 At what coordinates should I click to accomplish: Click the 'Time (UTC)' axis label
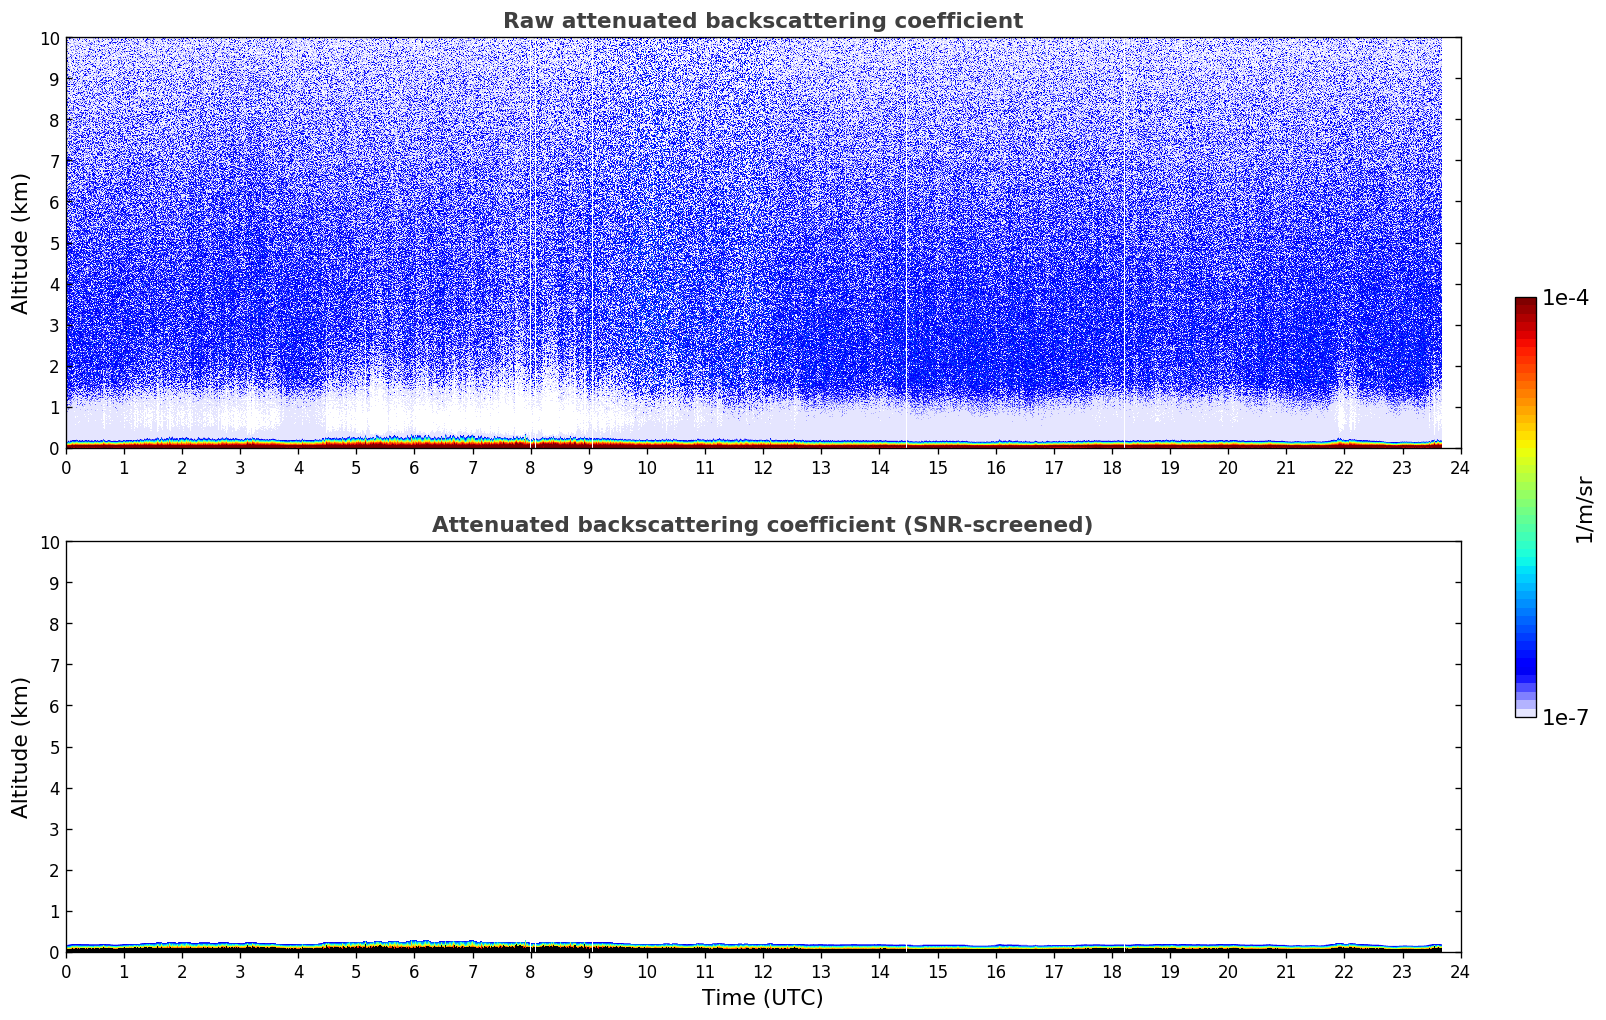coord(762,998)
